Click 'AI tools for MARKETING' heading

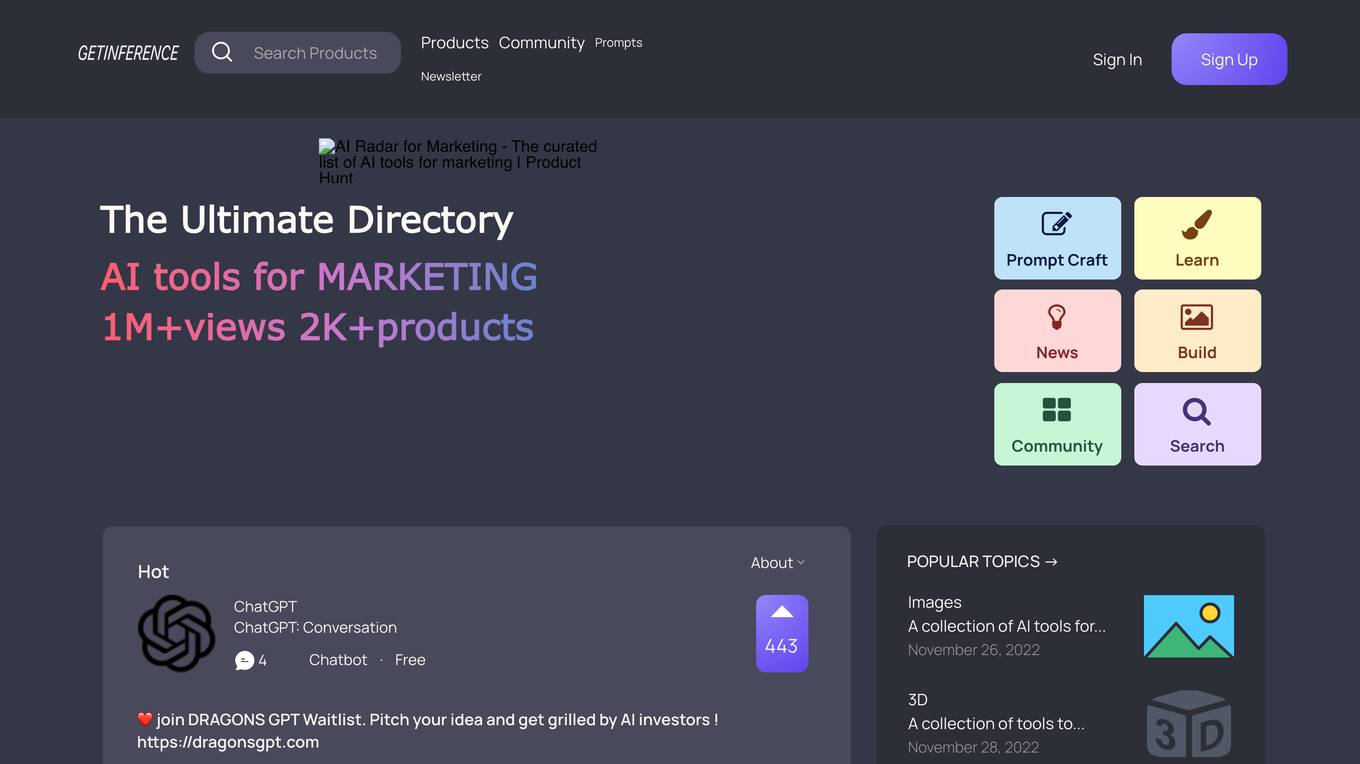tap(319, 276)
